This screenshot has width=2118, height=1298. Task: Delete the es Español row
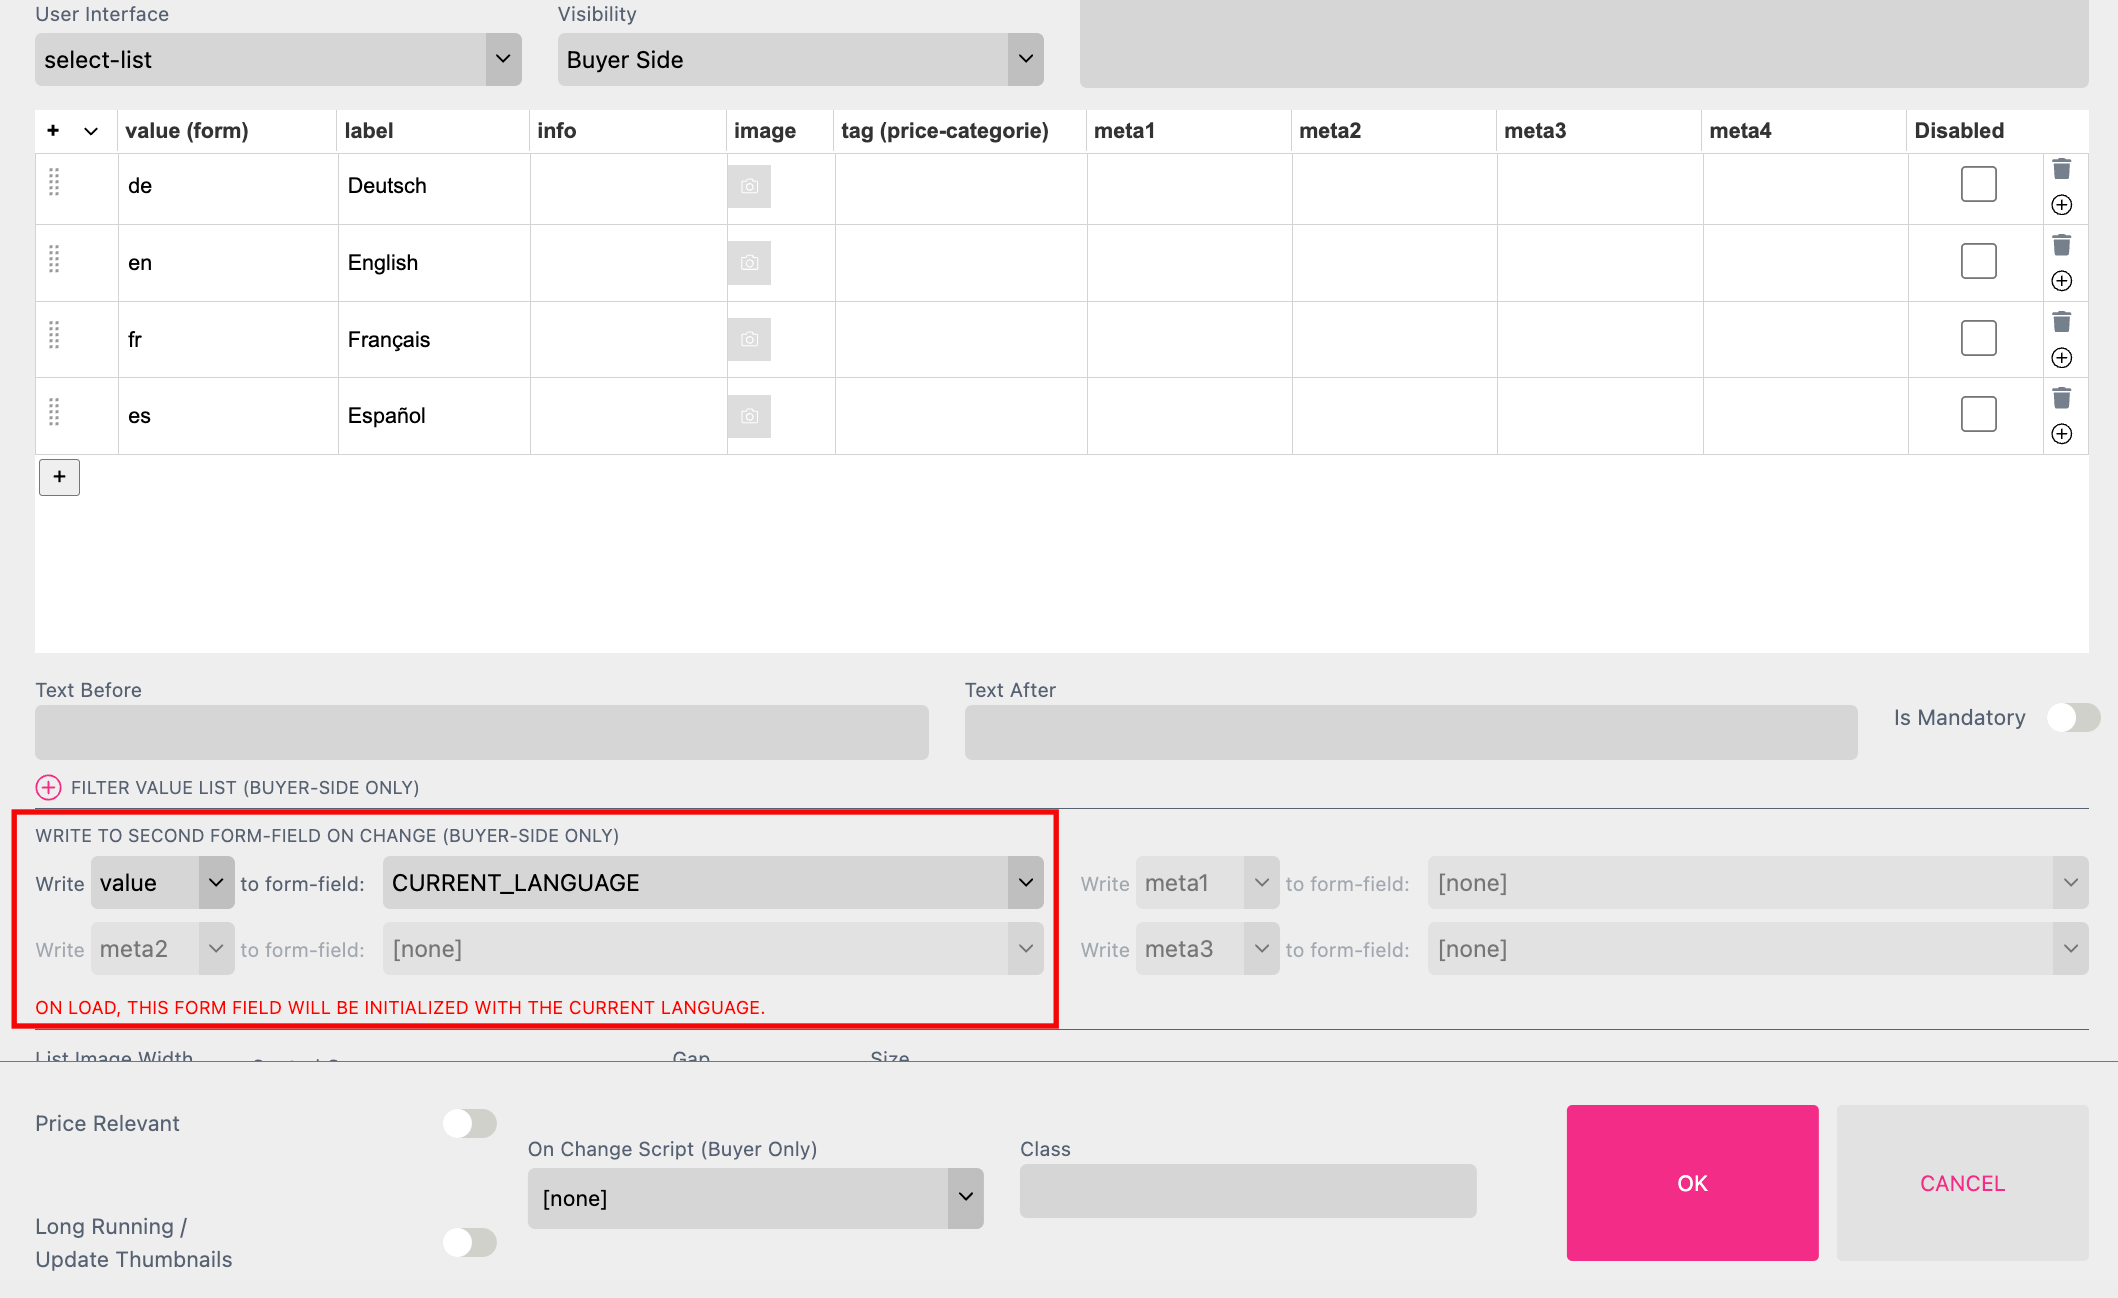[x=2062, y=398]
